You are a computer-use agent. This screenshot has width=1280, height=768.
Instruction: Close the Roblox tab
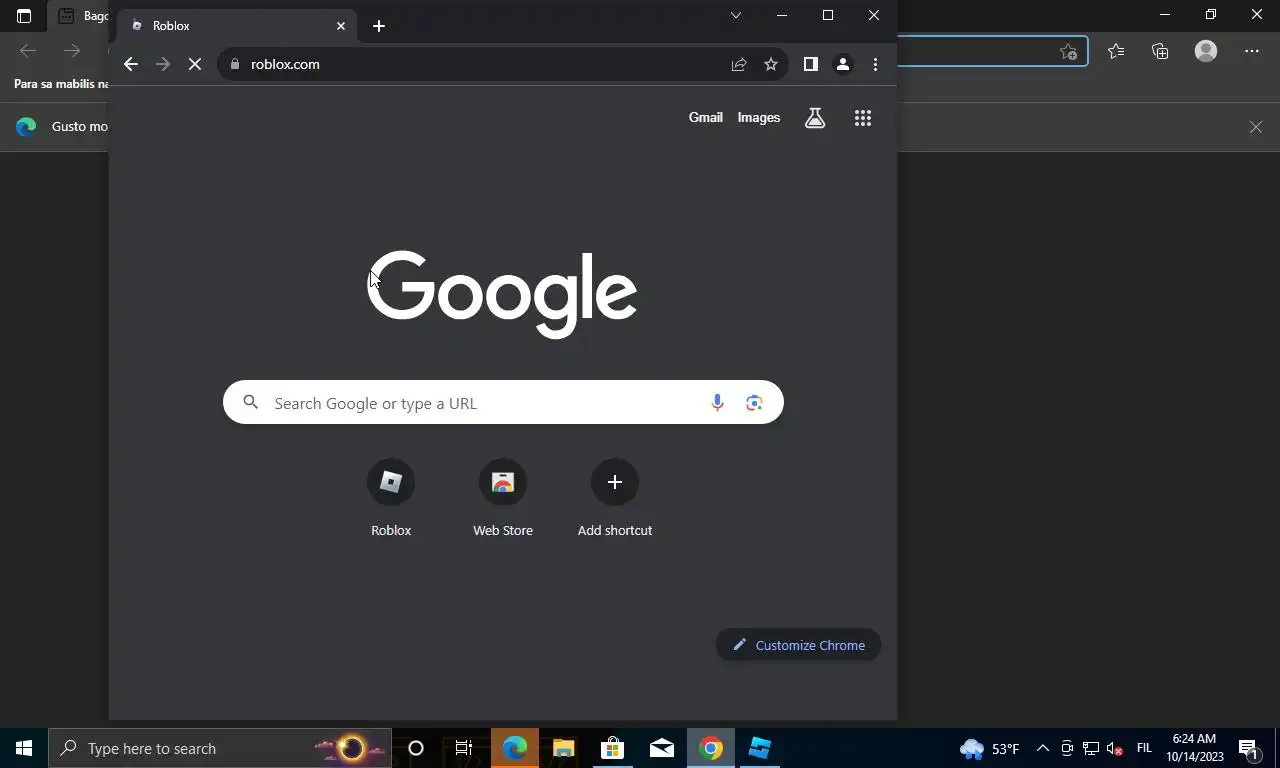341,26
